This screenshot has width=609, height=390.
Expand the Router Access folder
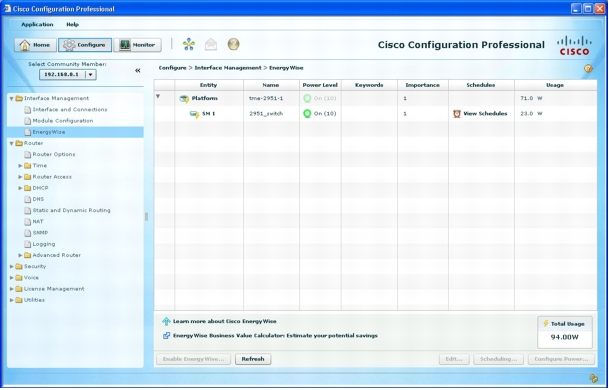point(20,177)
